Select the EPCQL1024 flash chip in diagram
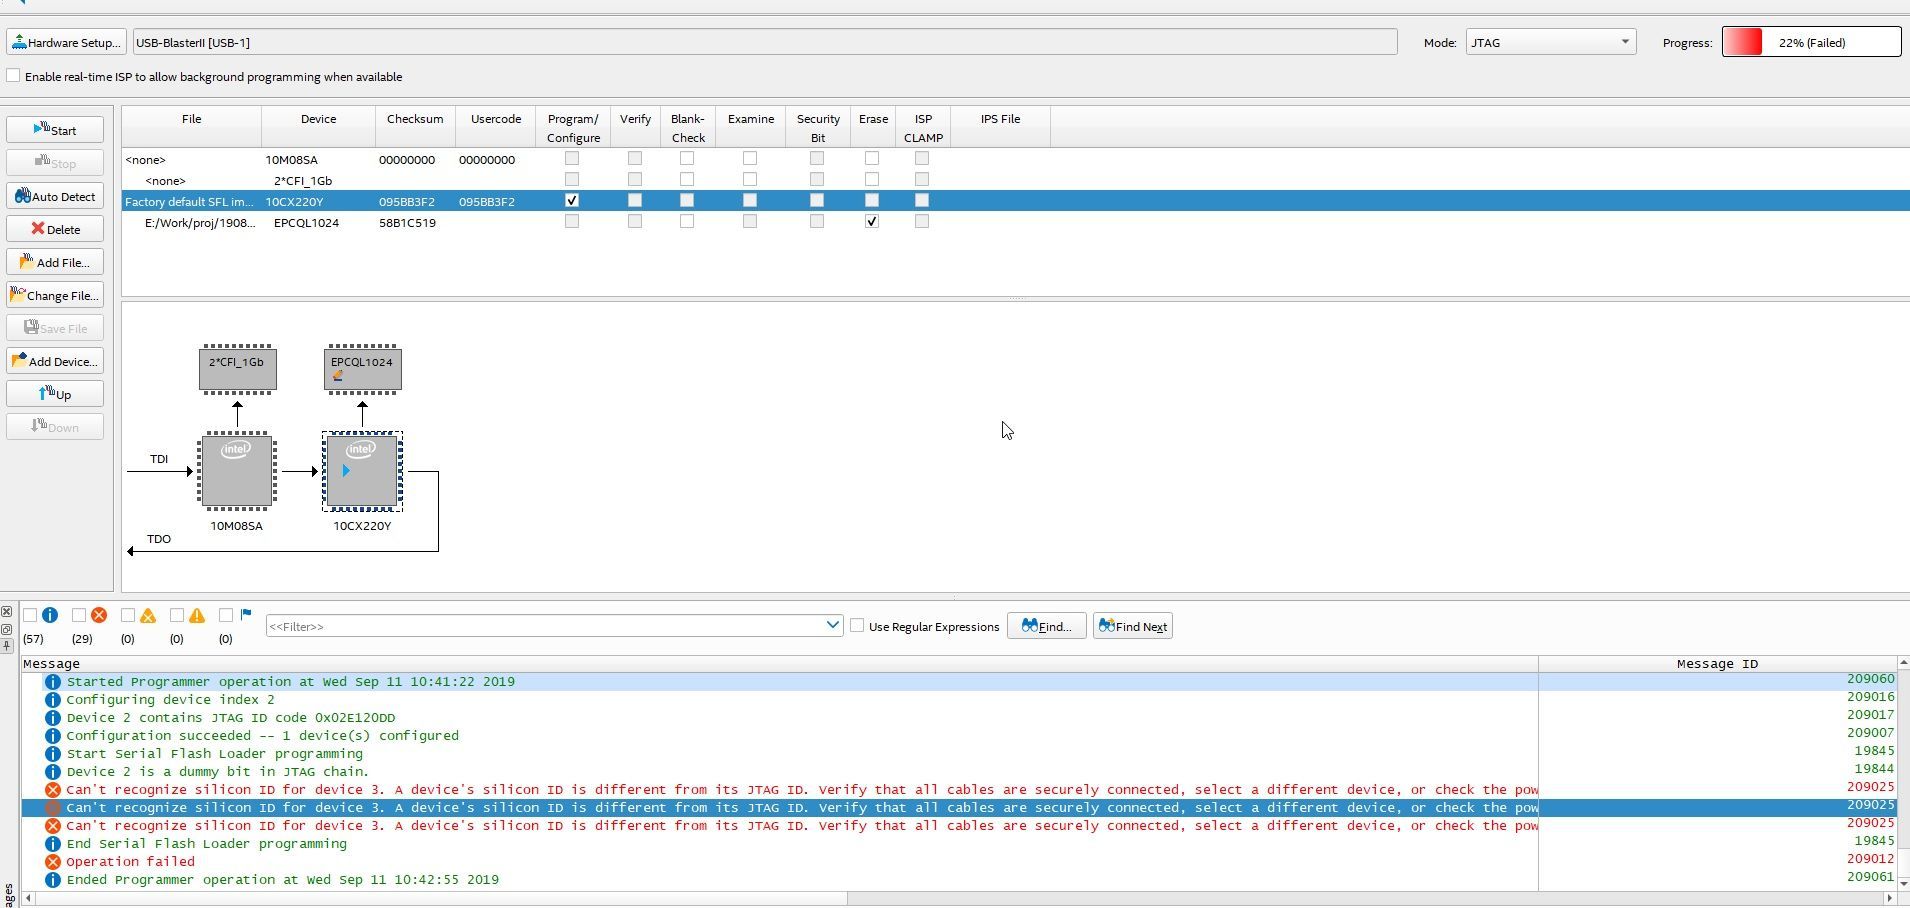 coord(362,369)
